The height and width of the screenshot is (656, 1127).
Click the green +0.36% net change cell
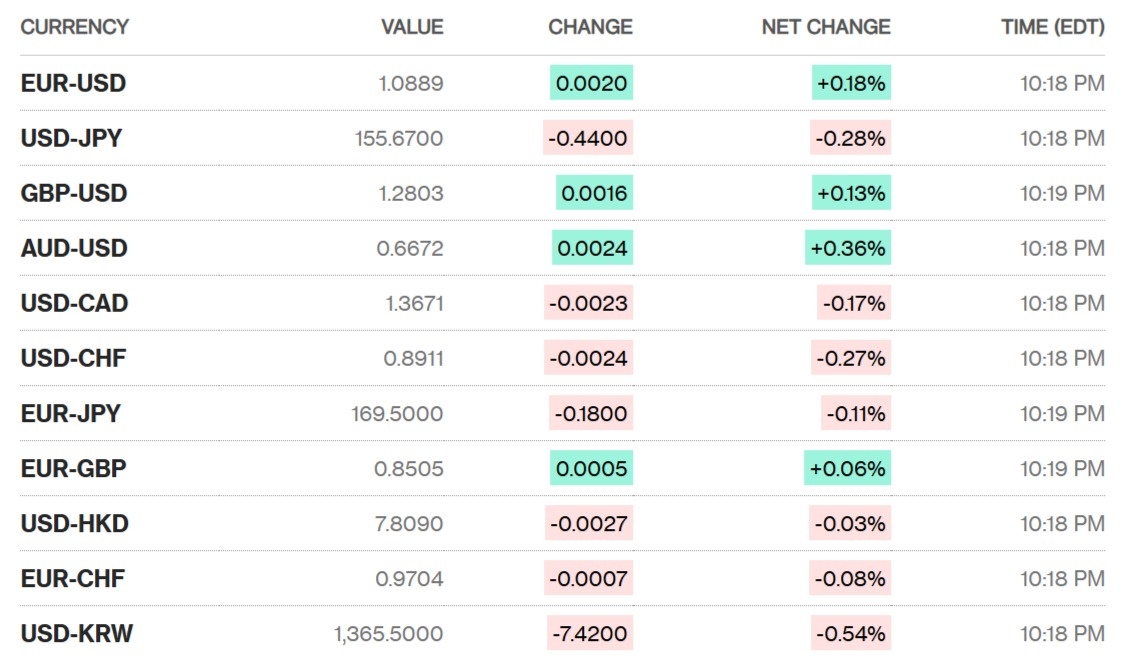pyautogui.click(x=848, y=248)
